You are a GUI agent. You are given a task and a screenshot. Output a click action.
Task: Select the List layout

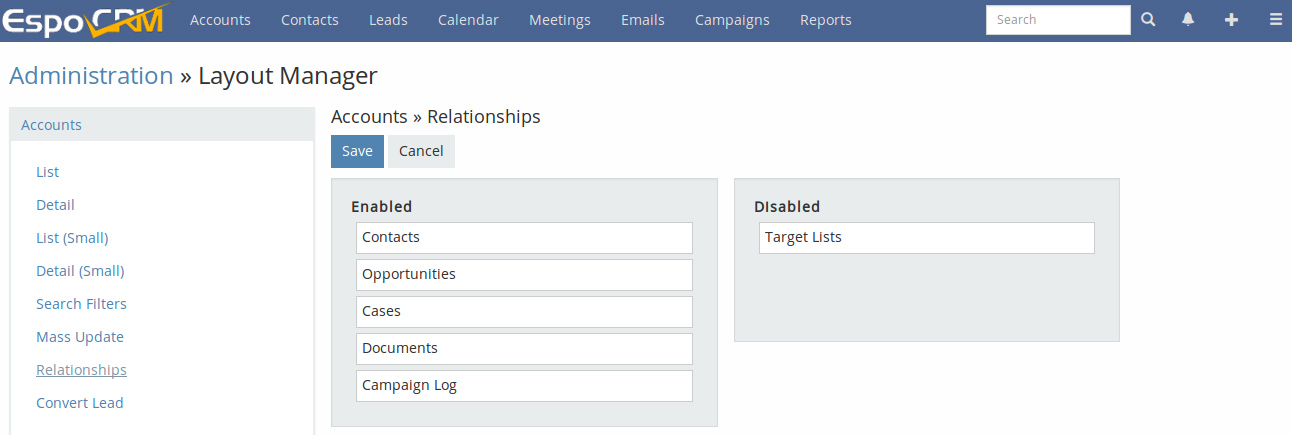(48, 172)
